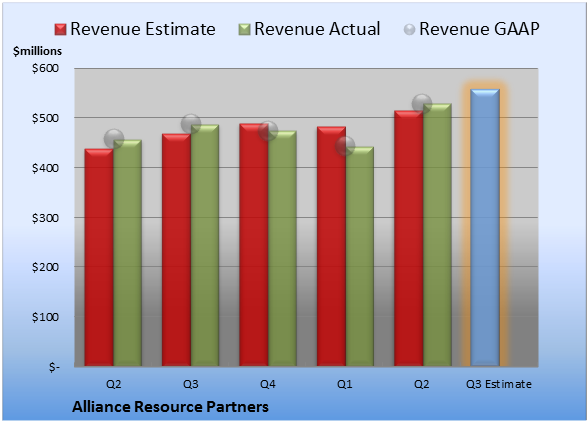This screenshot has width=588, height=422.
Task: Select the red estimate bar above Q4
Action: 254,245
